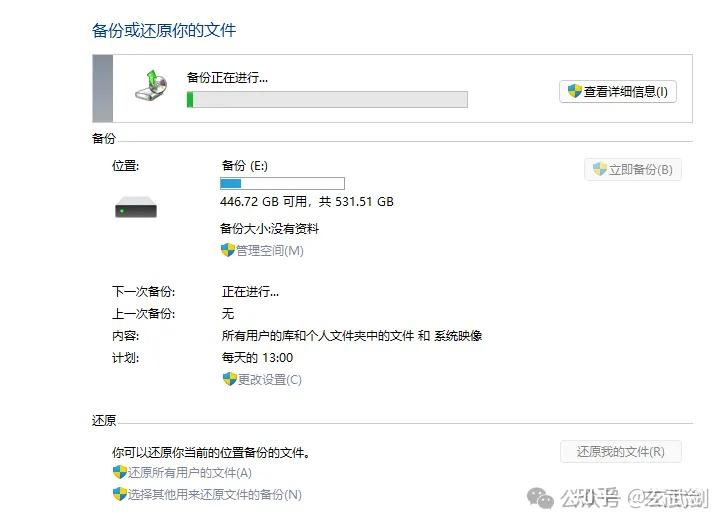Click the blue E: drive usage bar
The image size is (727, 528).
point(282,184)
